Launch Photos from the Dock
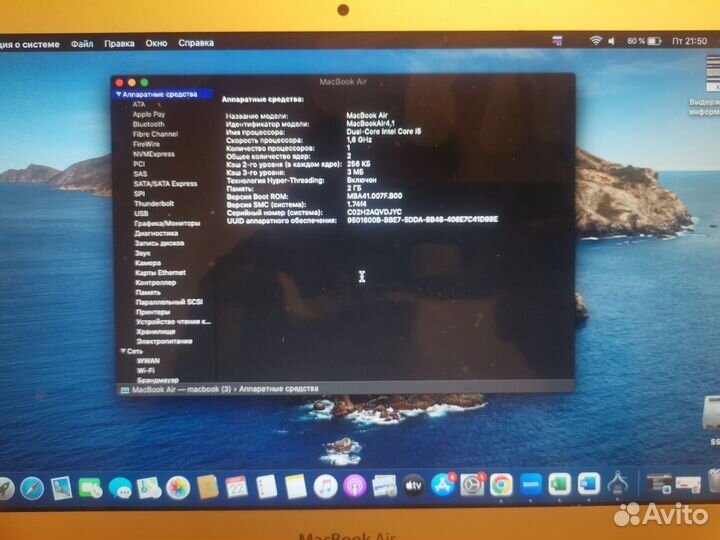 pyautogui.click(x=178, y=488)
